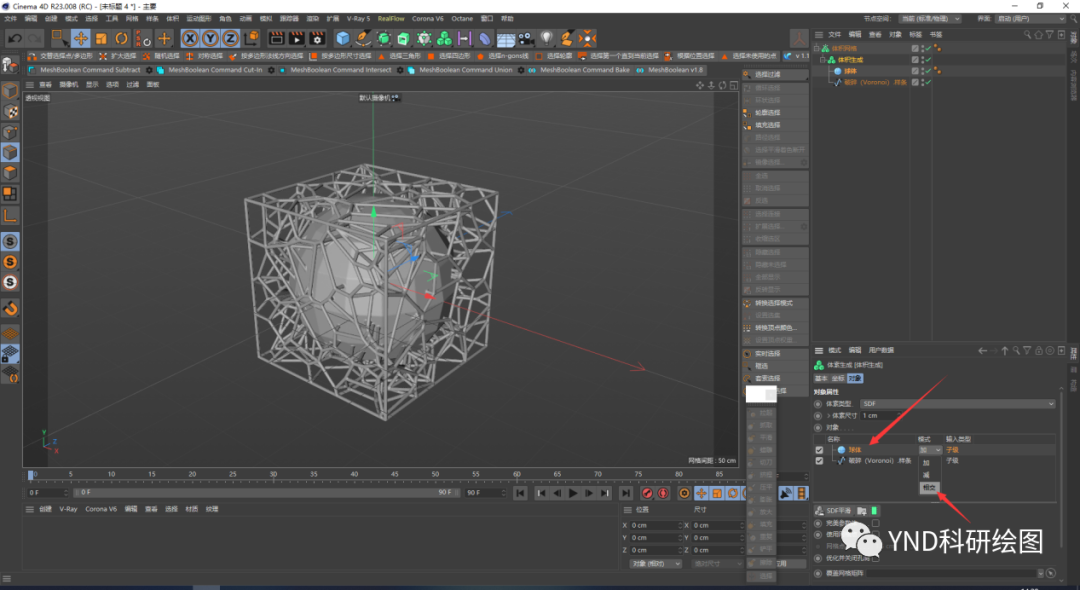Click the orange magnet Snap icon
The height and width of the screenshot is (590, 1080).
coord(10,308)
